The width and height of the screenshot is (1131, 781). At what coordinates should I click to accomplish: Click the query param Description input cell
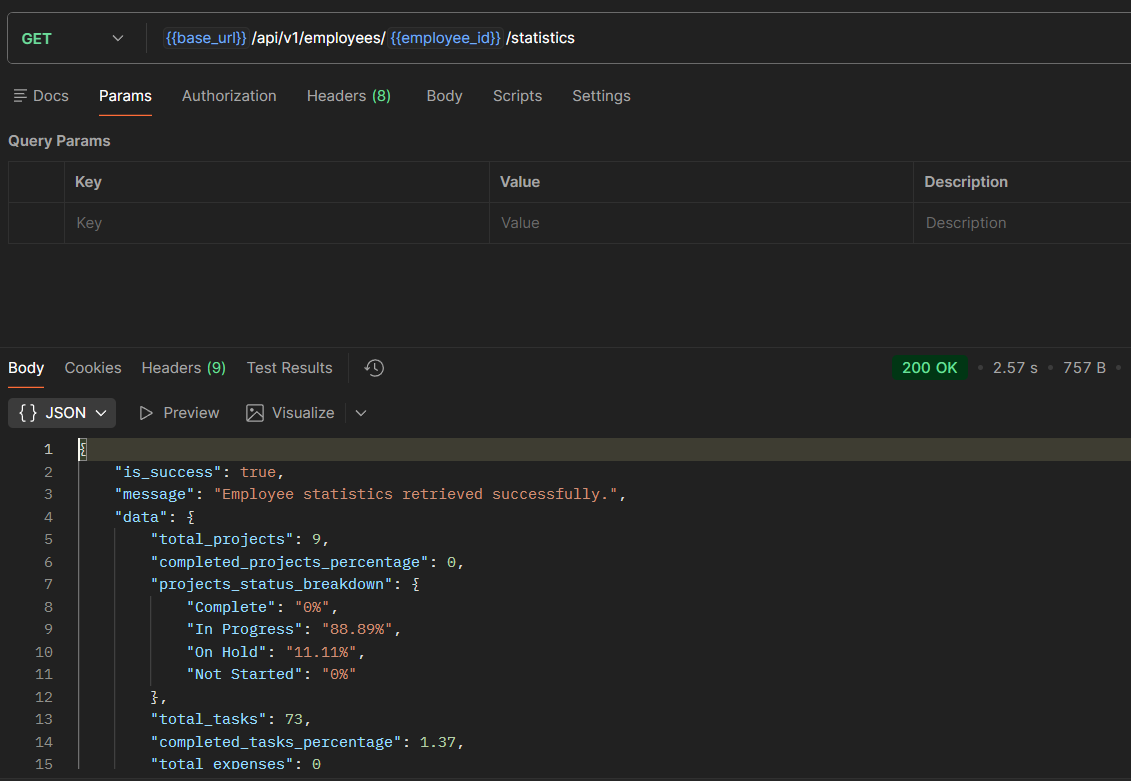pyautogui.click(x=1020, y=223)
